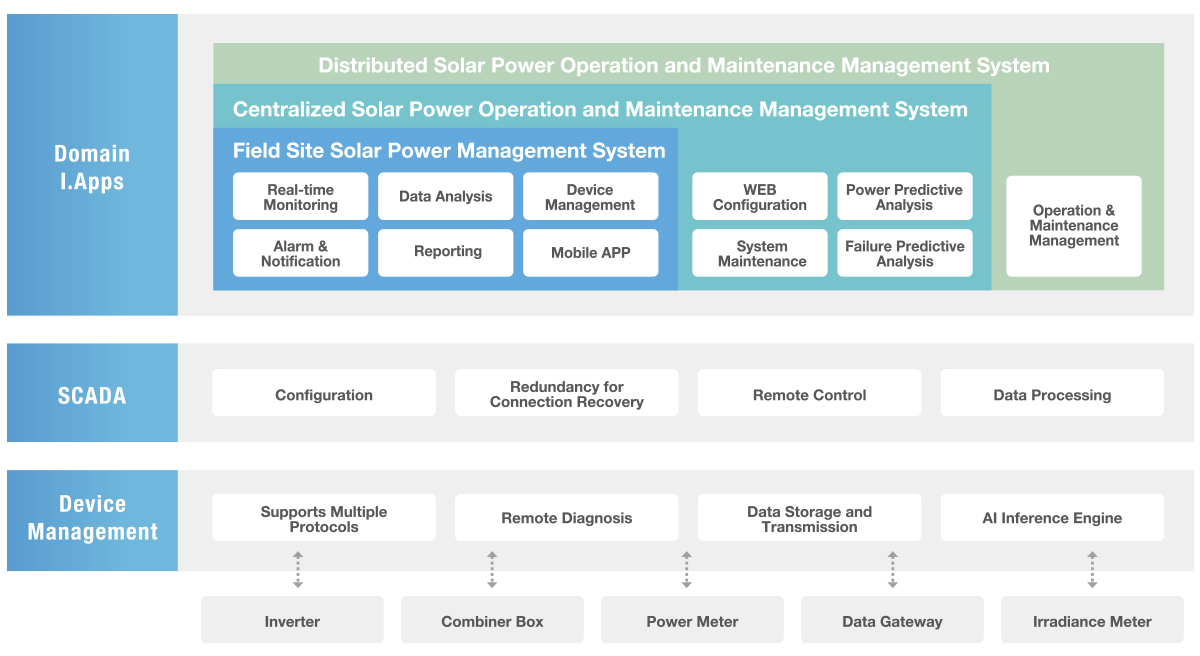Open Supports Multiple Protocols box

click(x=323, y=518)
